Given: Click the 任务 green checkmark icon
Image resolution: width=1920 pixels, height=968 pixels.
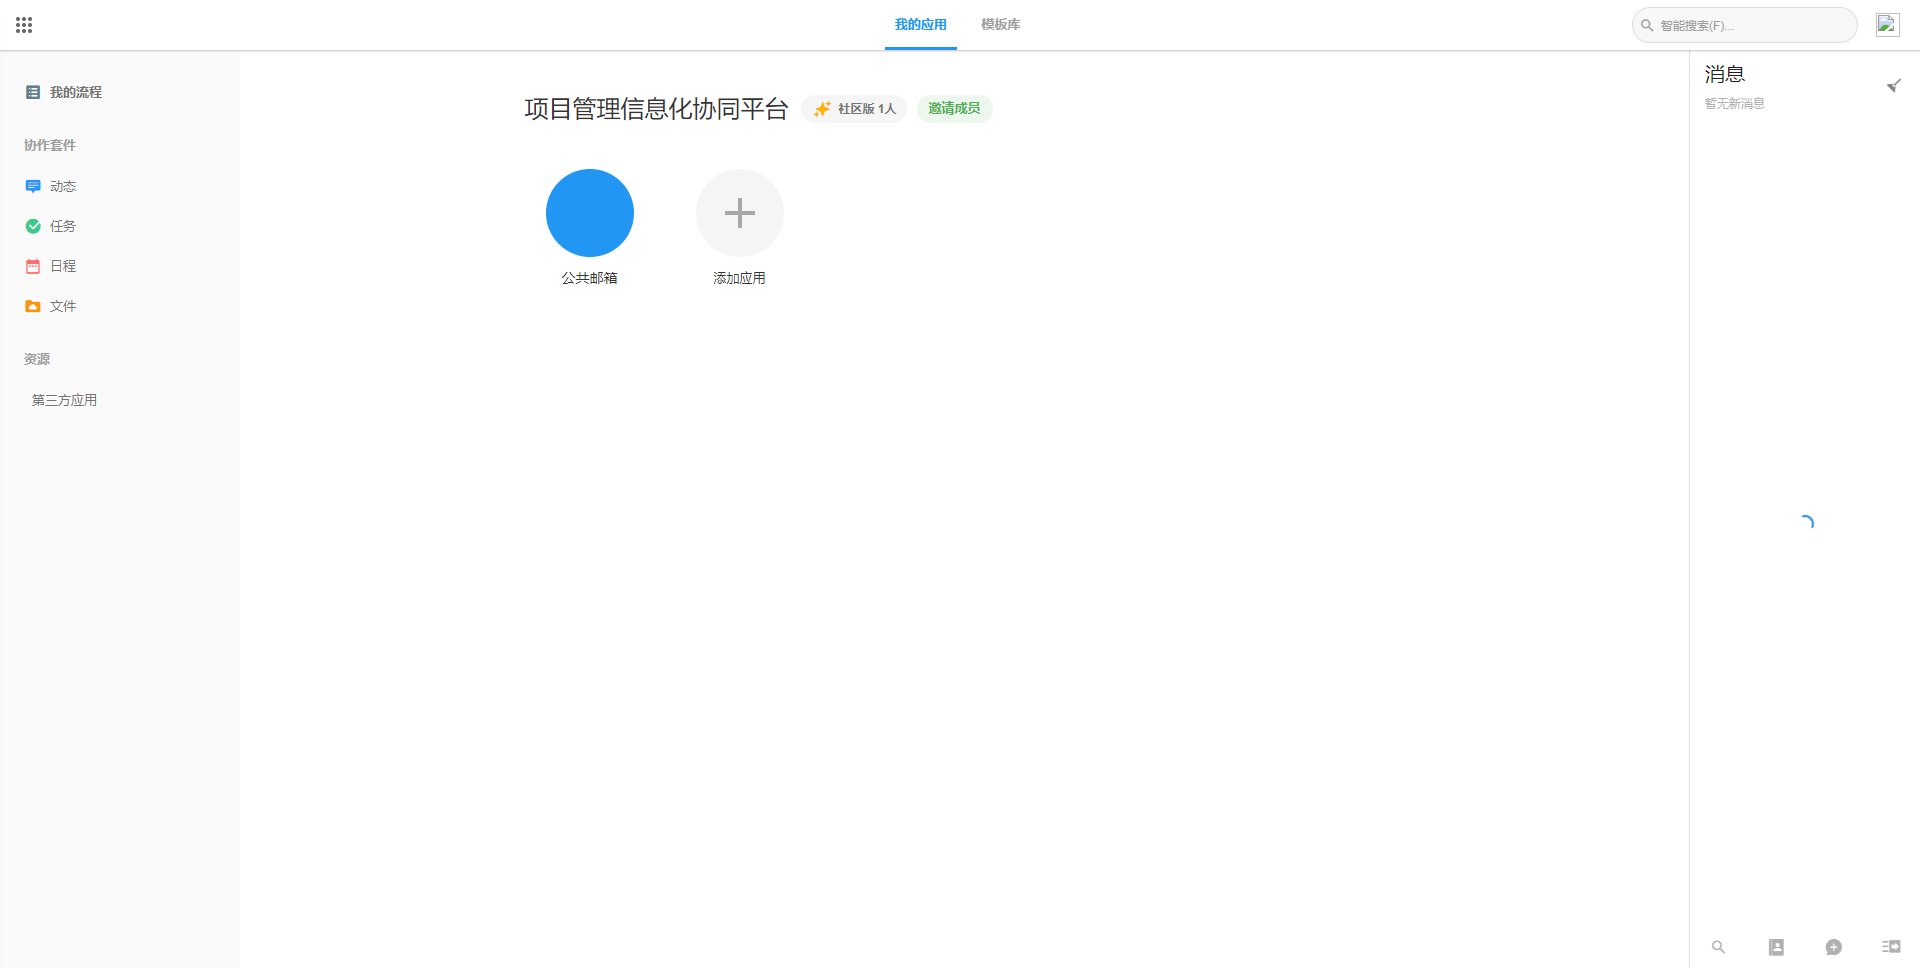Looking at the screenshot, I should click(x=33, y=226).
